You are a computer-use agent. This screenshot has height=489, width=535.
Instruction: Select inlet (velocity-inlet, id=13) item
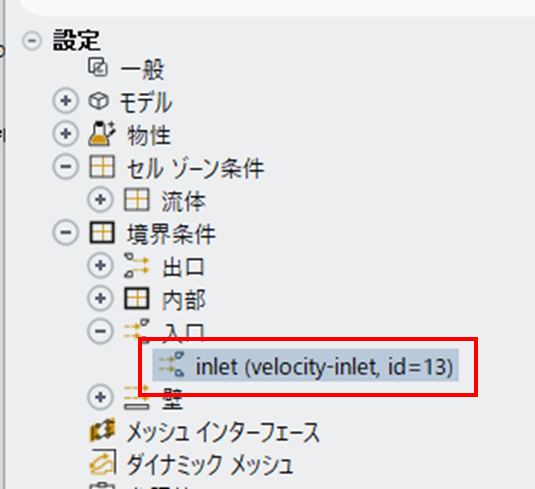pos(306,365)
